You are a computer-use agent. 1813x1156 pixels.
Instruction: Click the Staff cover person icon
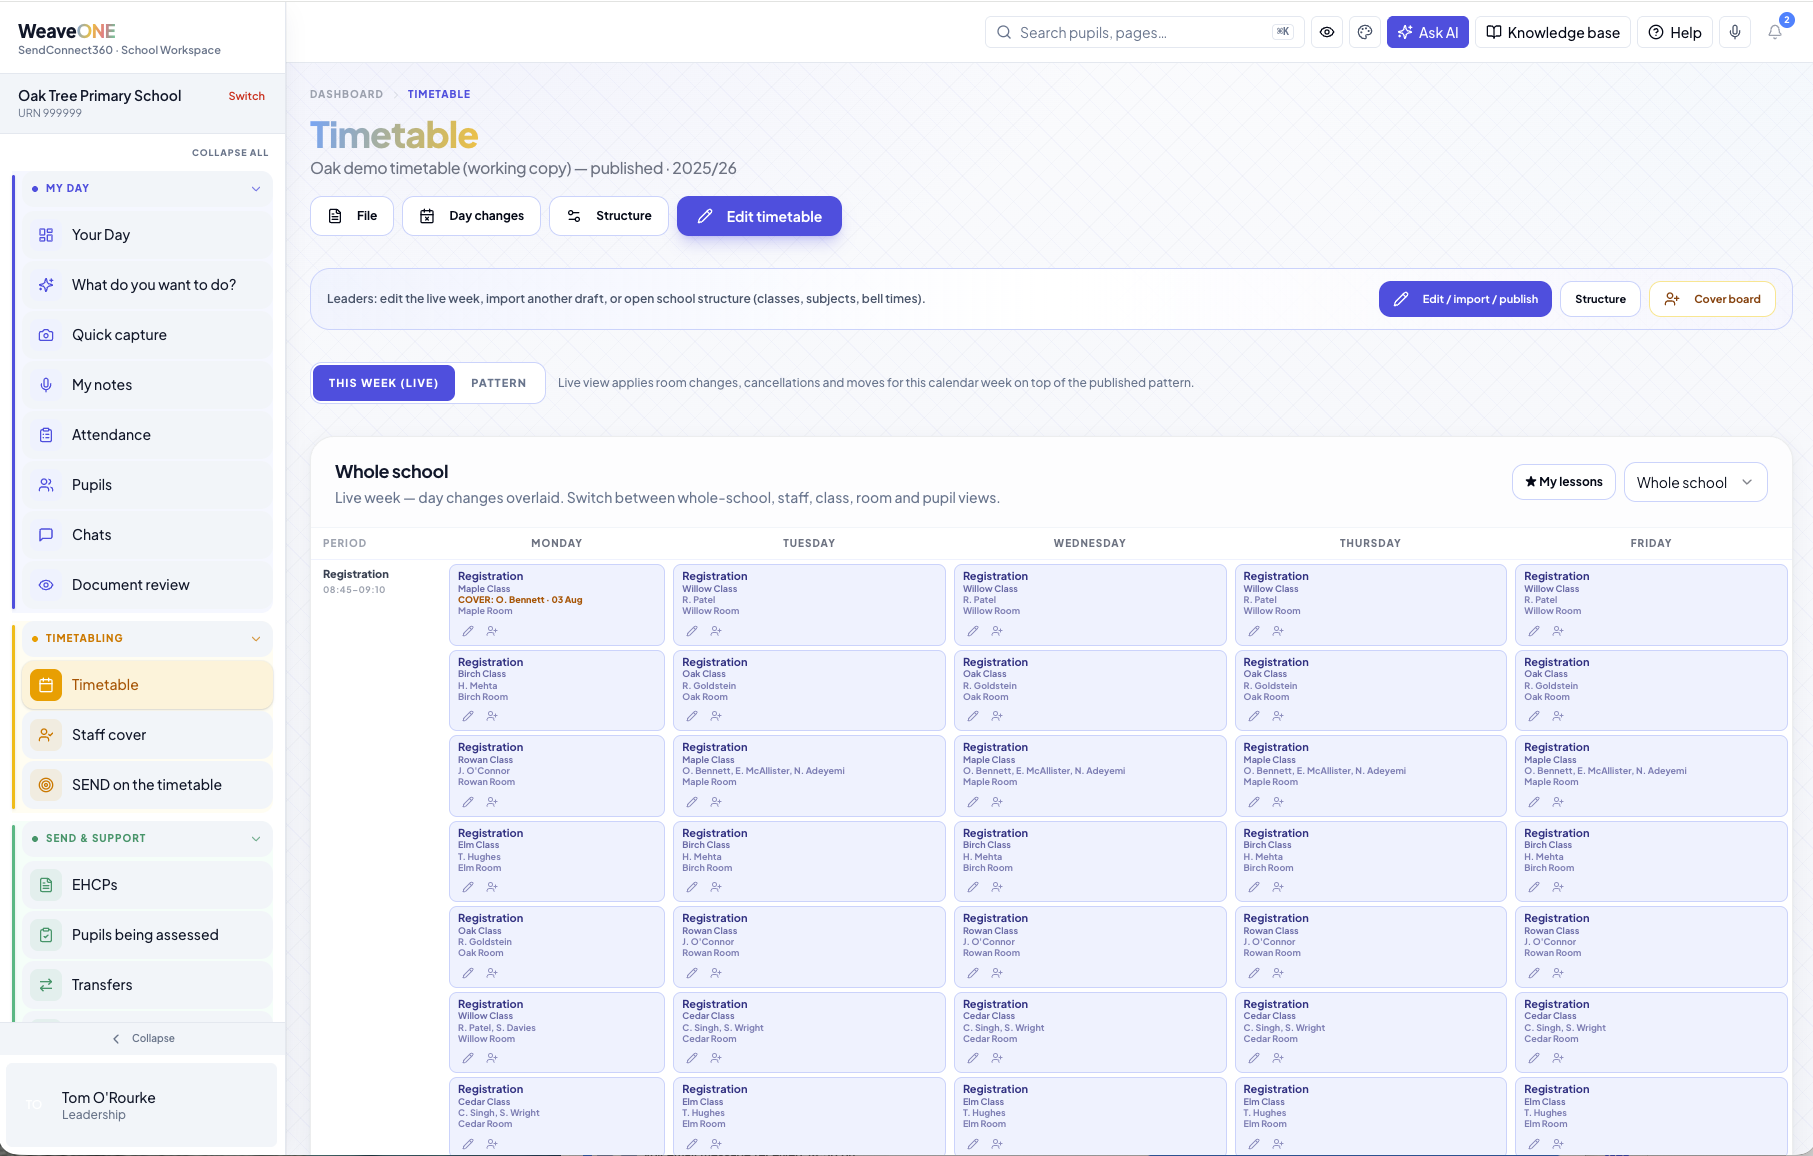coord(46,735)
